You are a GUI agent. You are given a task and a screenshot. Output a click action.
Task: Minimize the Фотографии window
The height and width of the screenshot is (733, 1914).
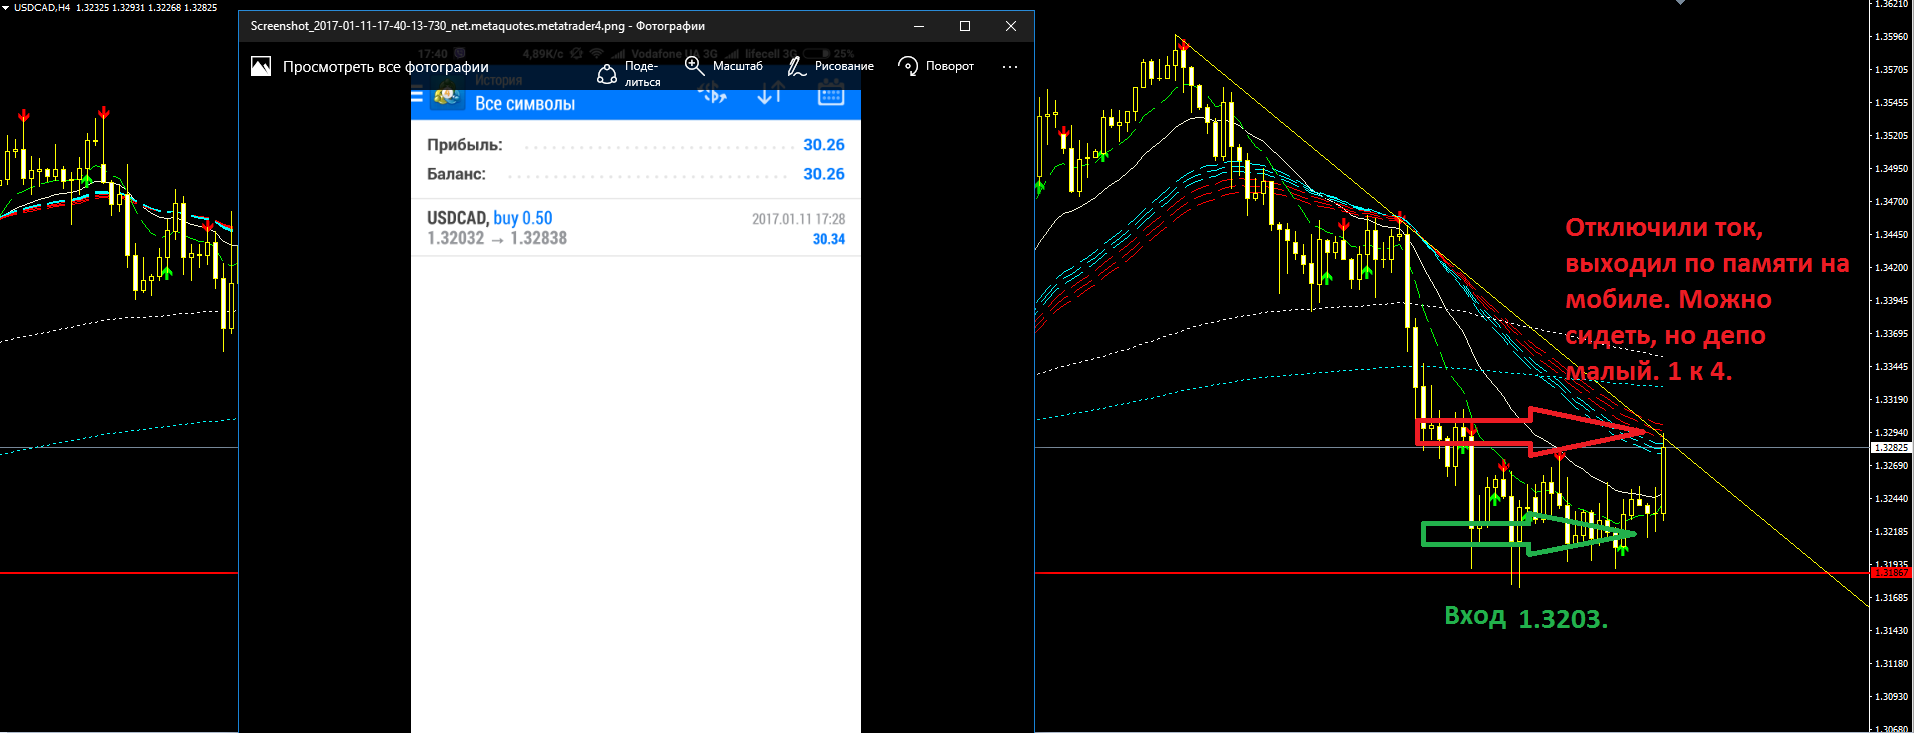(919, 26)
